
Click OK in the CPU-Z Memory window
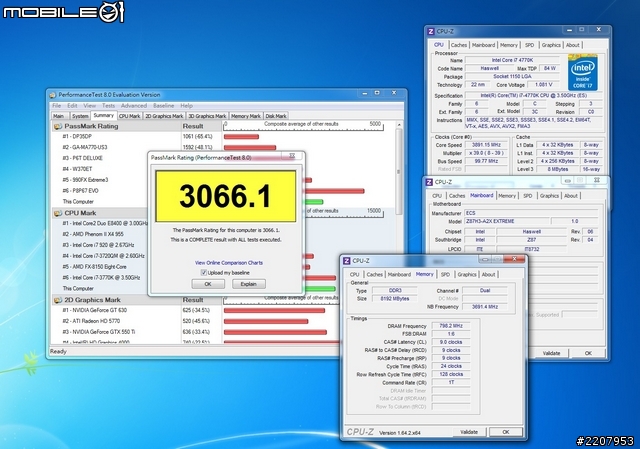pos(506,432)
